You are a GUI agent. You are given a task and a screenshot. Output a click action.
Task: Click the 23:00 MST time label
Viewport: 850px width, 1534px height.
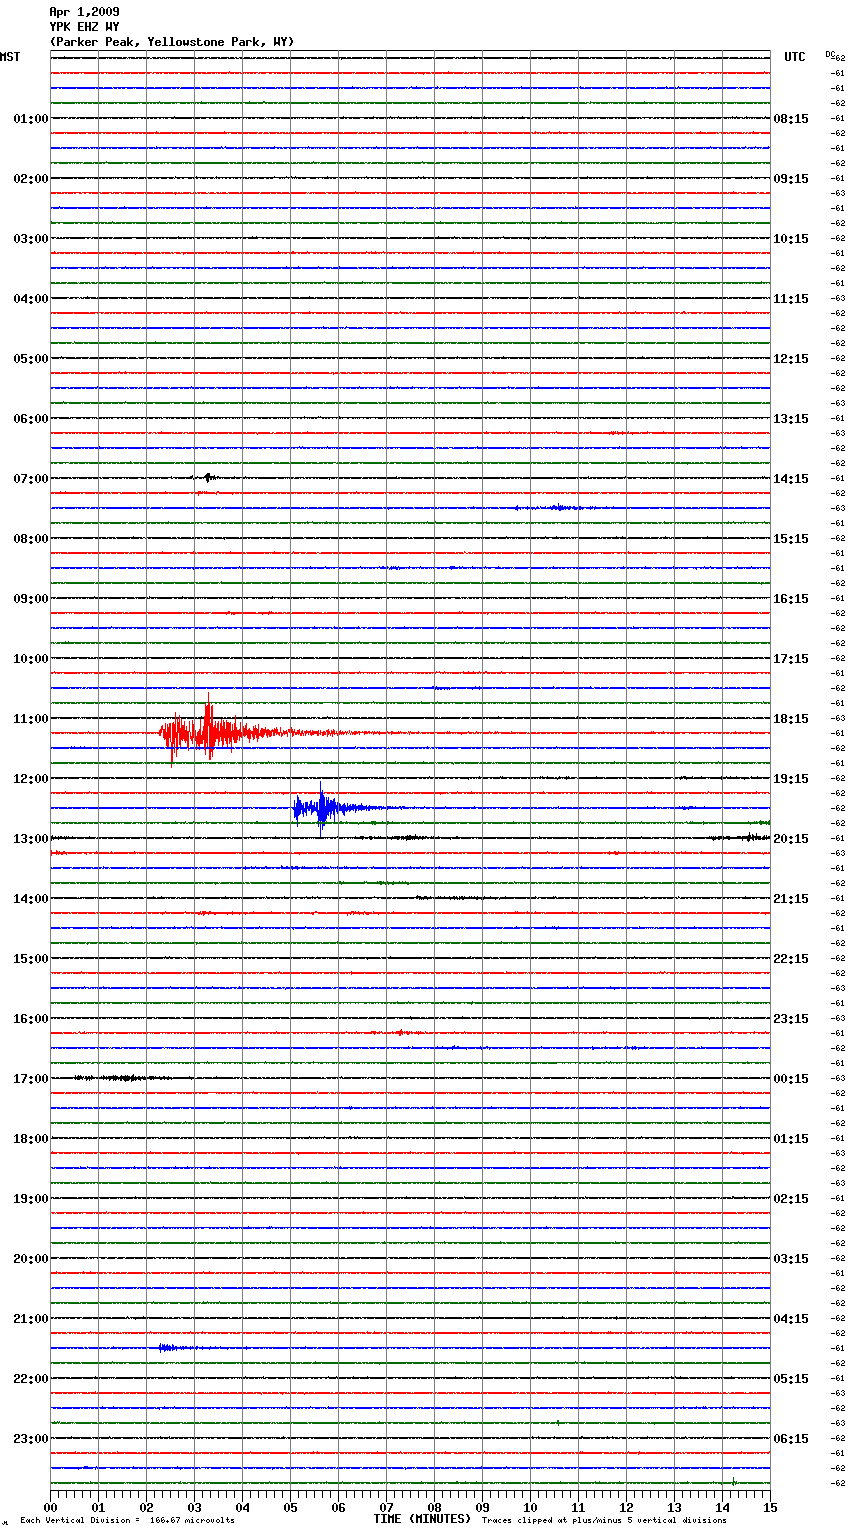click(x=30, y=1439)
